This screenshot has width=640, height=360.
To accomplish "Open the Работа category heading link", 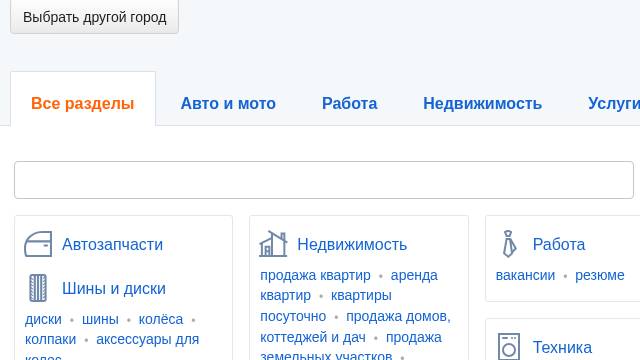I will pos(559,244).
